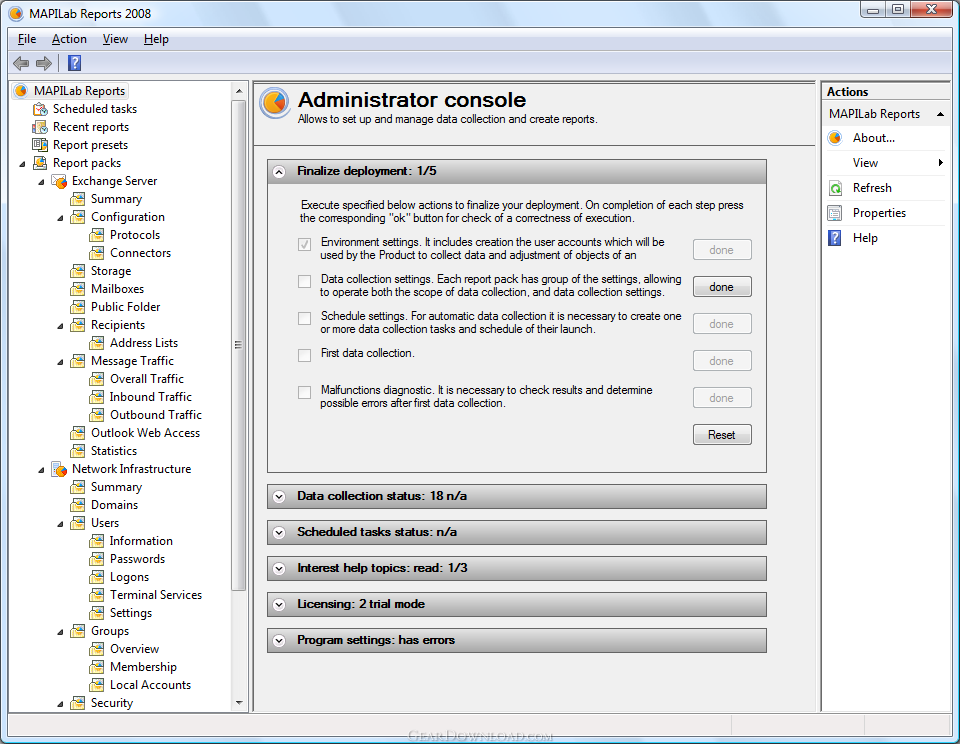
Task: Click the Scheduled tasks tree icon
Action: pyautogui.click(x=40, y=109)
